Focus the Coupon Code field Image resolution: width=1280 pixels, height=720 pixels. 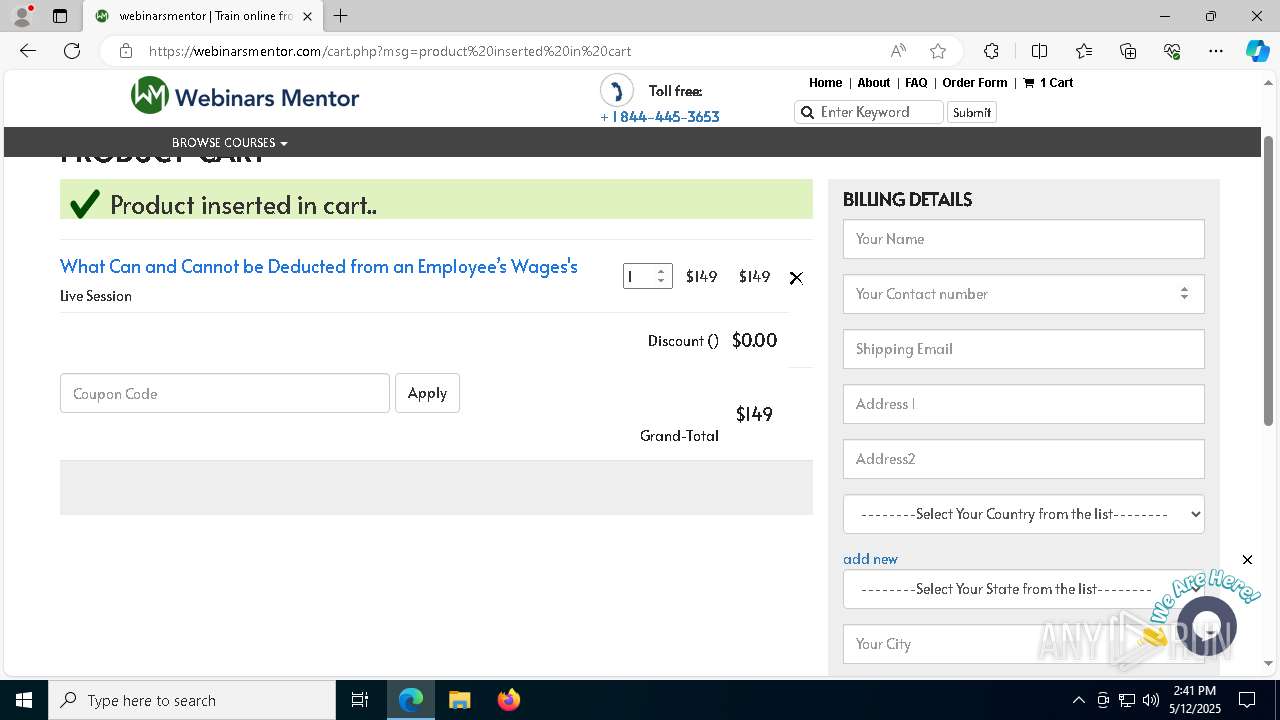point(225,393)
